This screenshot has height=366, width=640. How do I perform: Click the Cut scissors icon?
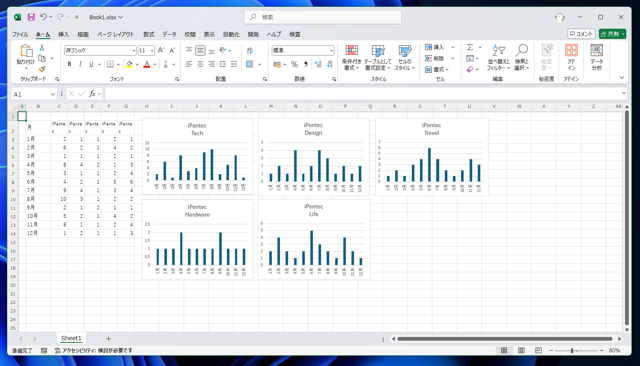click(x=42, y=48)
